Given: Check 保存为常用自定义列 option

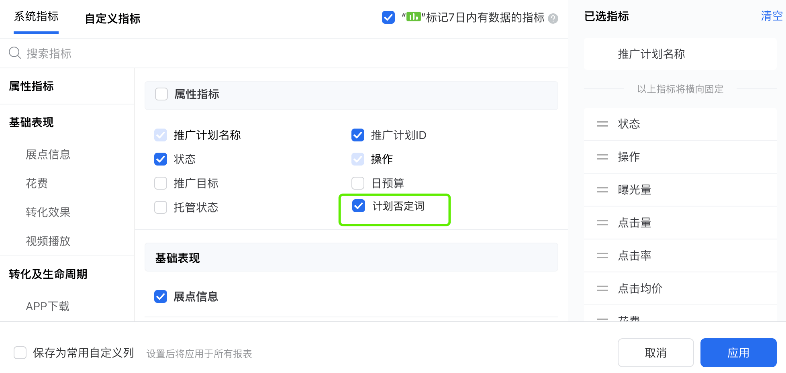Looking at the screenshot, I should 20,353.
